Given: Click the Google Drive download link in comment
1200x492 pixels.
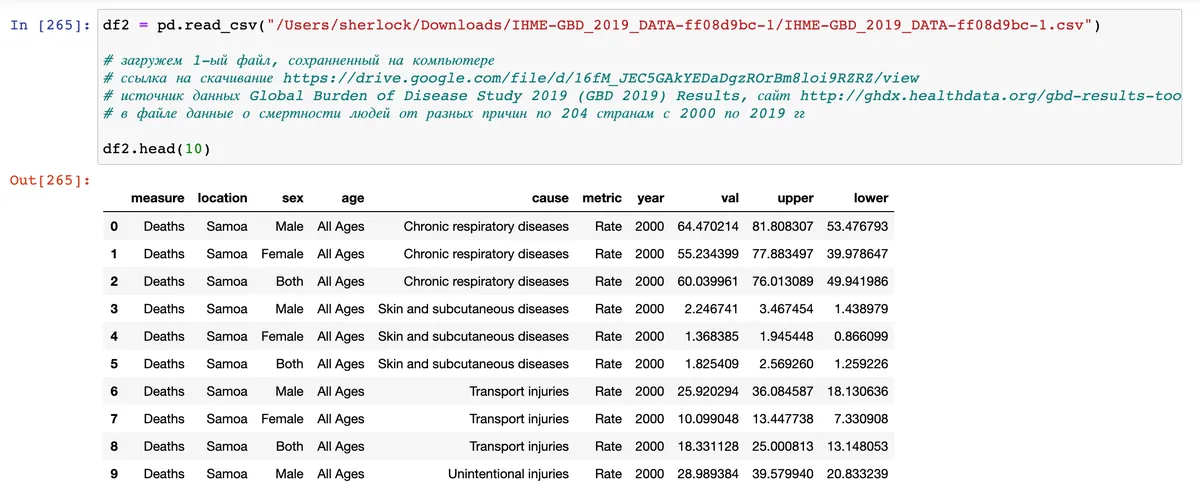Looking at the screenshot, I should click(x=600, y=78).
